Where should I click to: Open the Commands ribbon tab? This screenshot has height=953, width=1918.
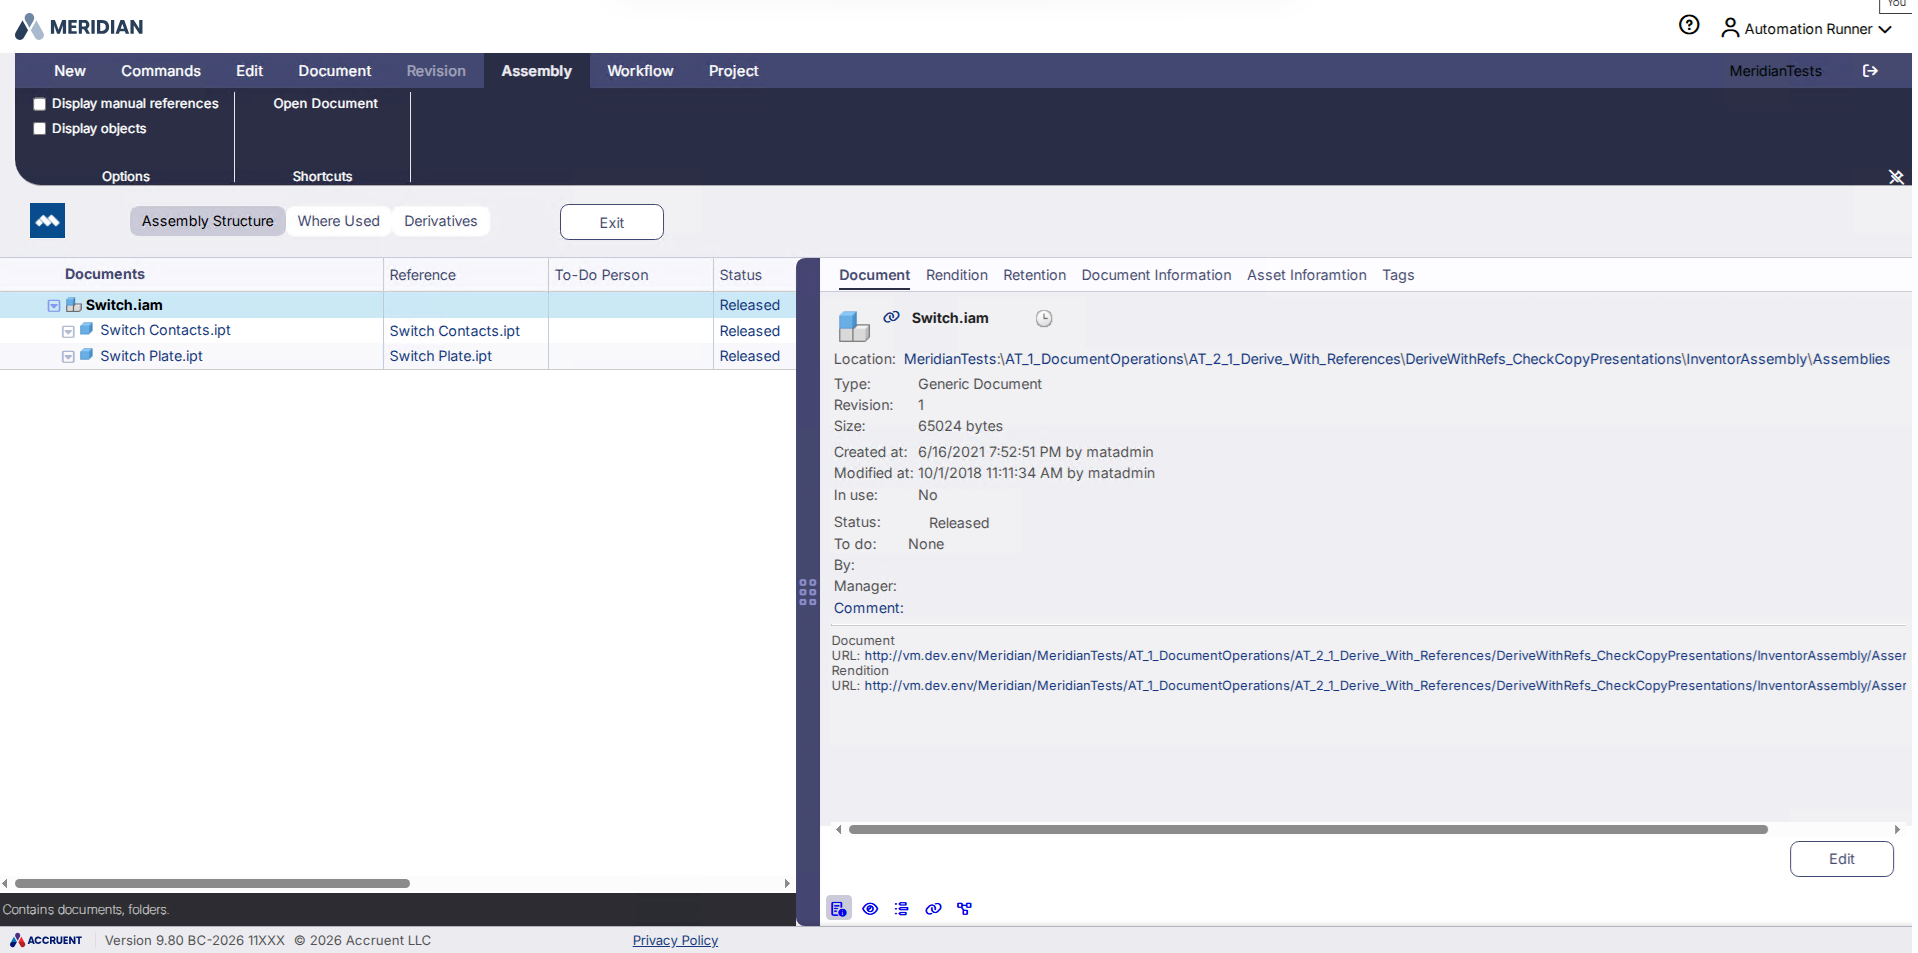pos(161,71)
